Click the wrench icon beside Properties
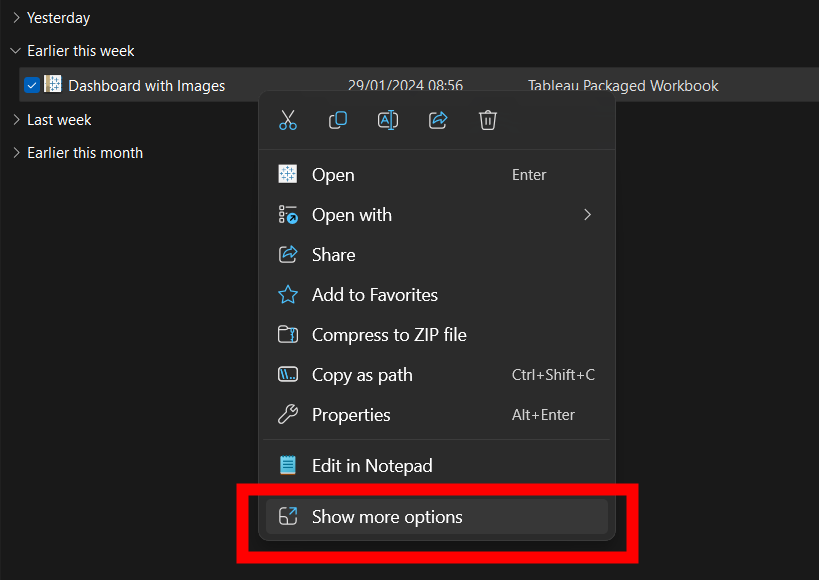 288,415
